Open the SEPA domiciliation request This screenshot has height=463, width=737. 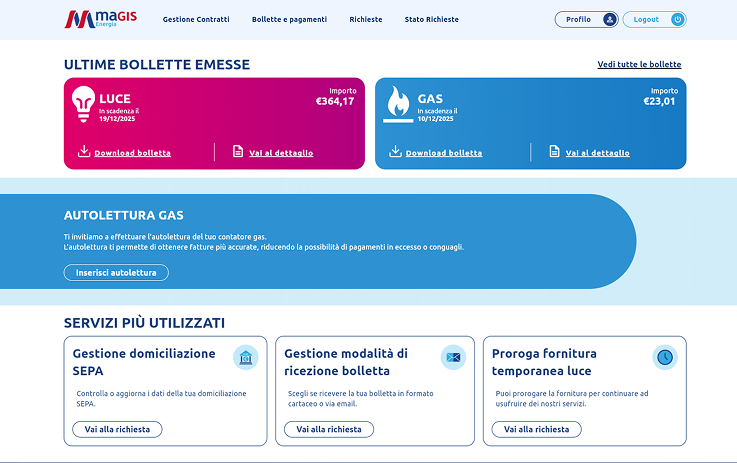point(117,429)
